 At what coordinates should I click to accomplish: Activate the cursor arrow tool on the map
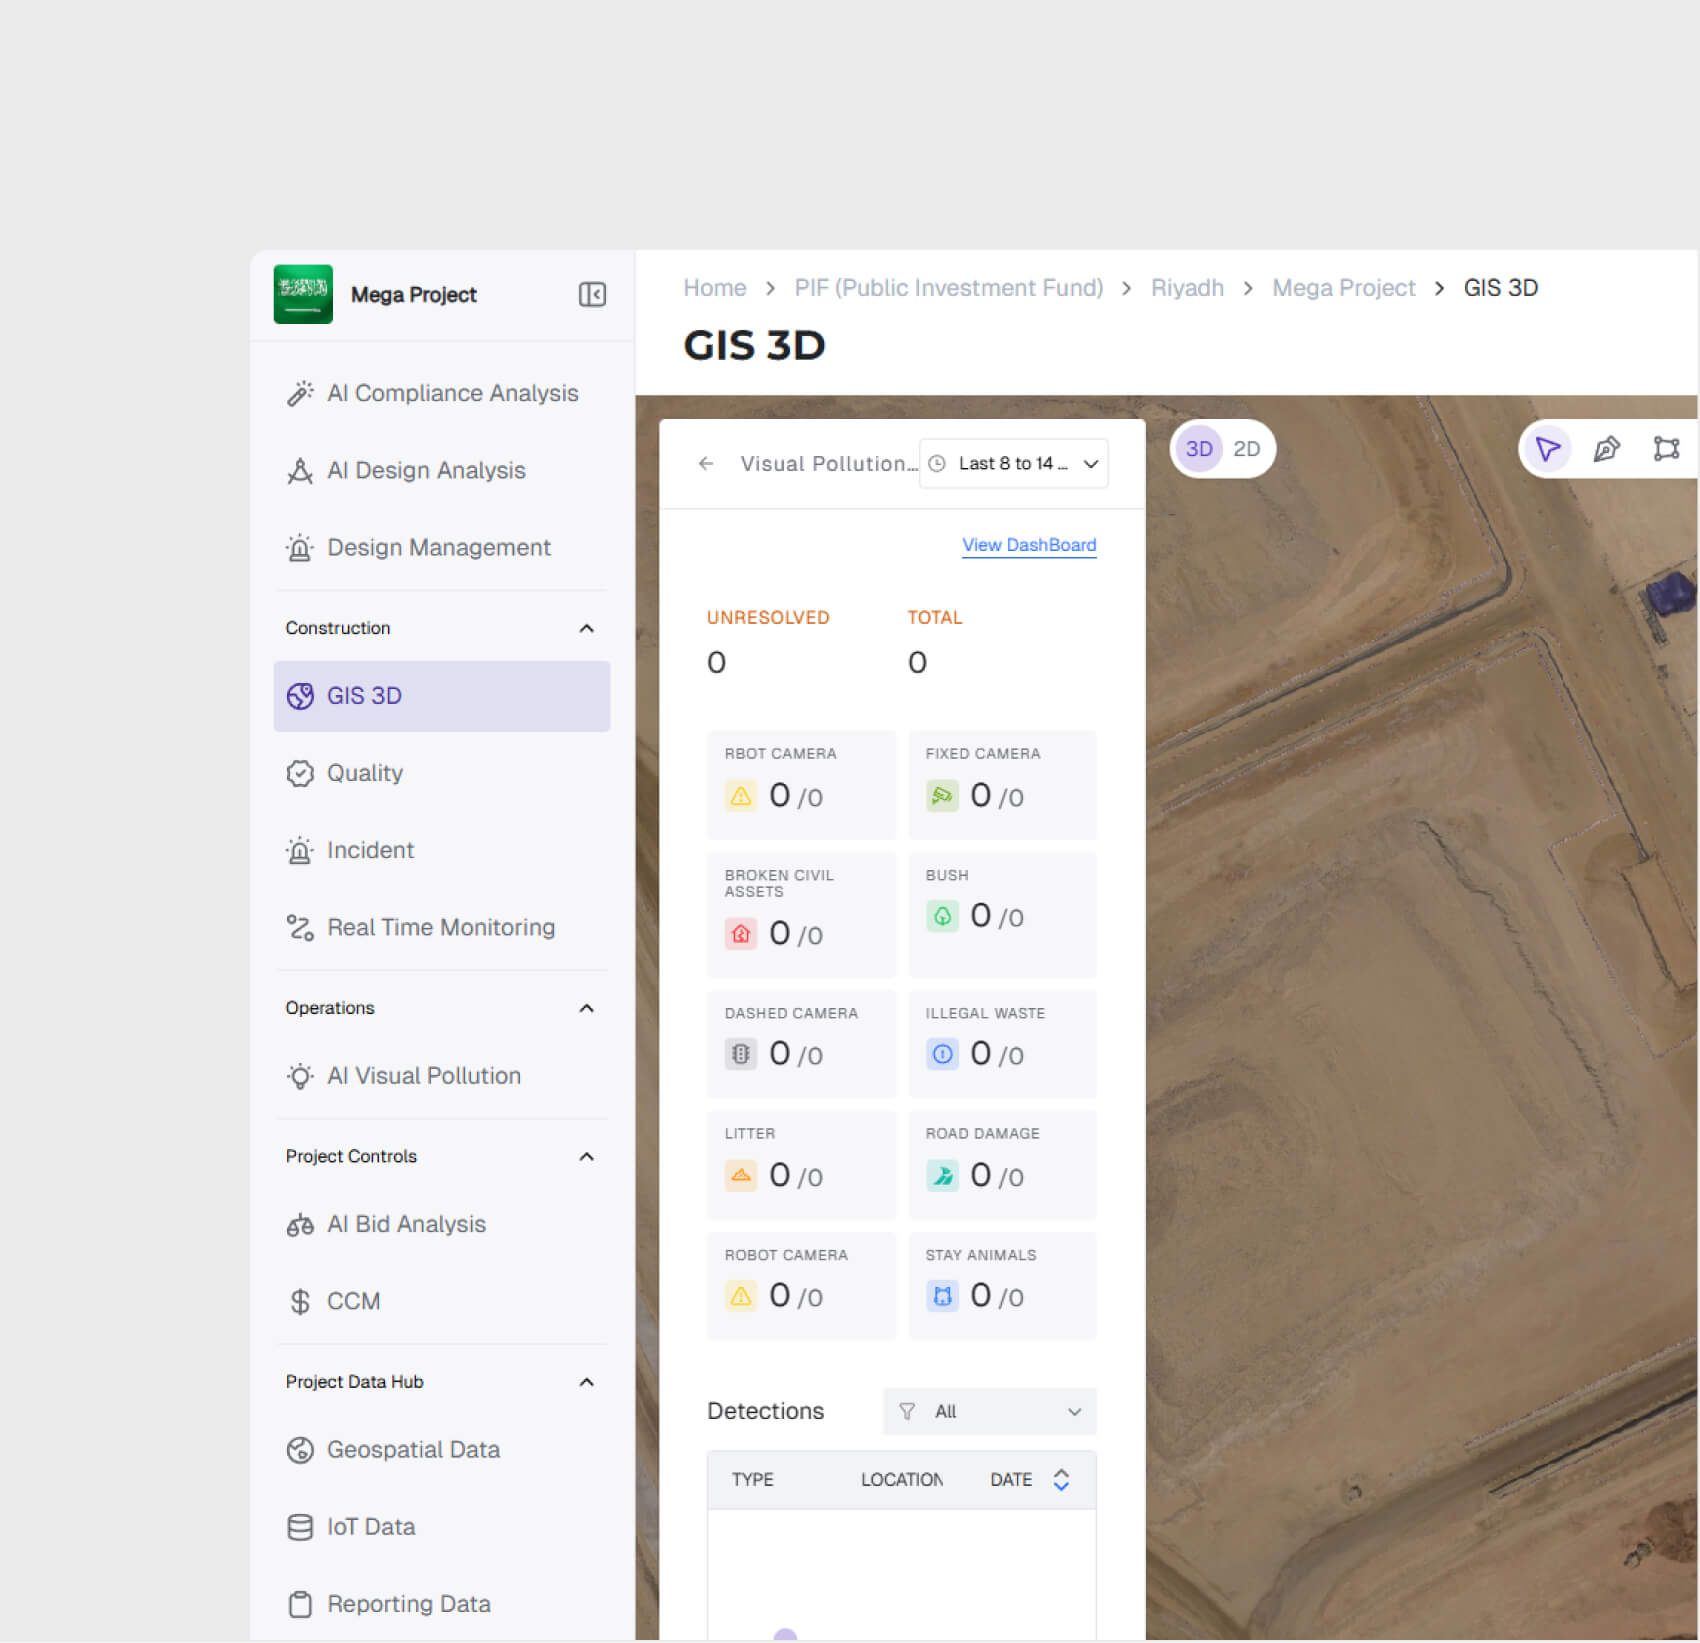tap(1547, 449)
